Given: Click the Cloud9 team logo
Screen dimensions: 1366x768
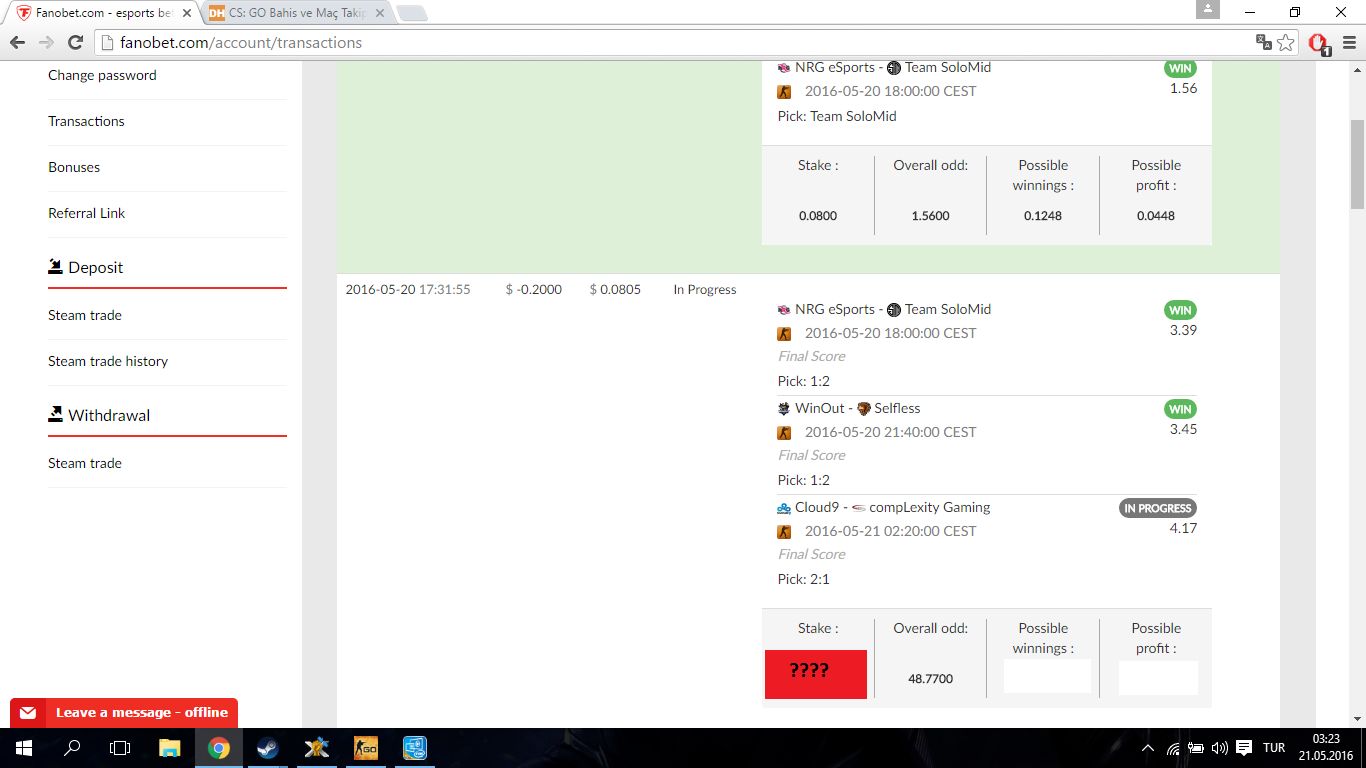Looking at the screenshot, I should pyautogui.click(x=784, y=508).
